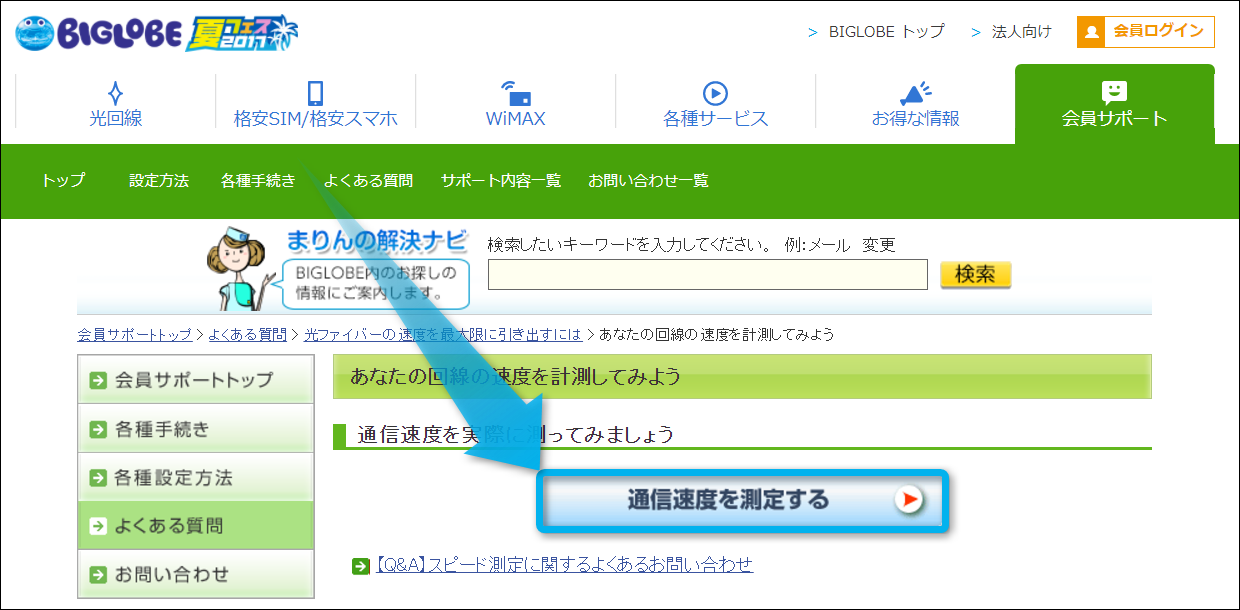Select 各種設定方法 in the sidebar
Viewport: 1240px width, 610px height.
(174, 478)
